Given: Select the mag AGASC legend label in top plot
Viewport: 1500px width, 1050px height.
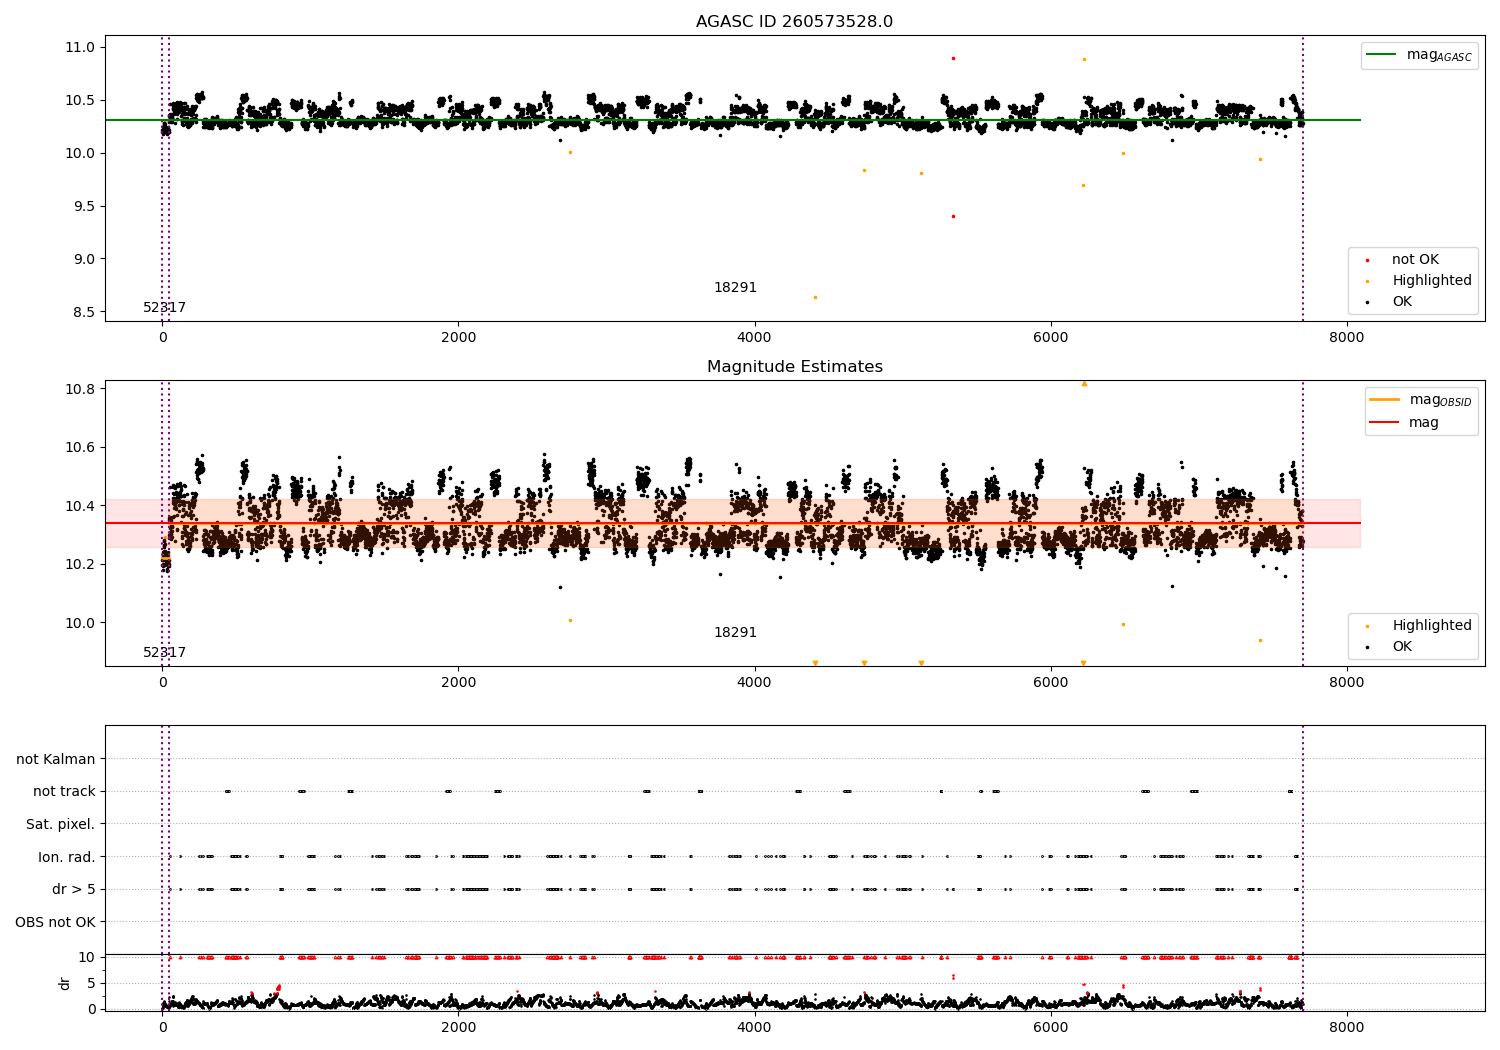Looking at the screenshot, I should [1439, 55].
